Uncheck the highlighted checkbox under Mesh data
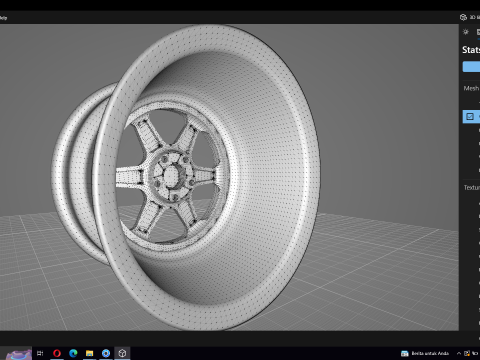 [470, 116]
